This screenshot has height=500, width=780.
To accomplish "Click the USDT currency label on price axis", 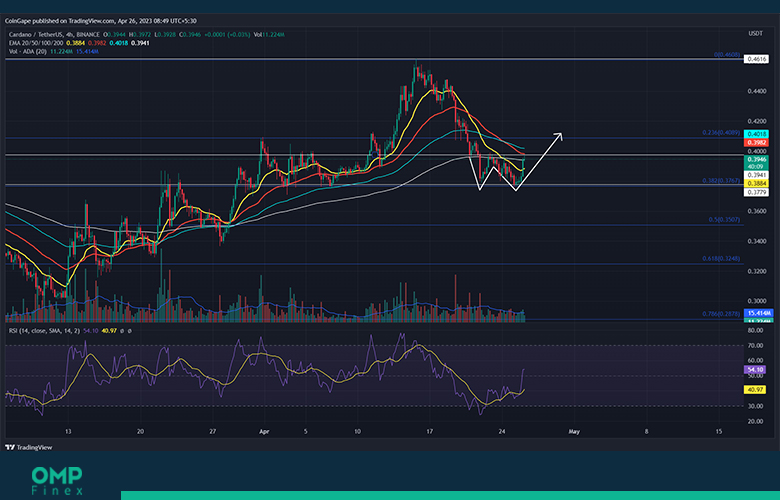I will coord(756,33).
